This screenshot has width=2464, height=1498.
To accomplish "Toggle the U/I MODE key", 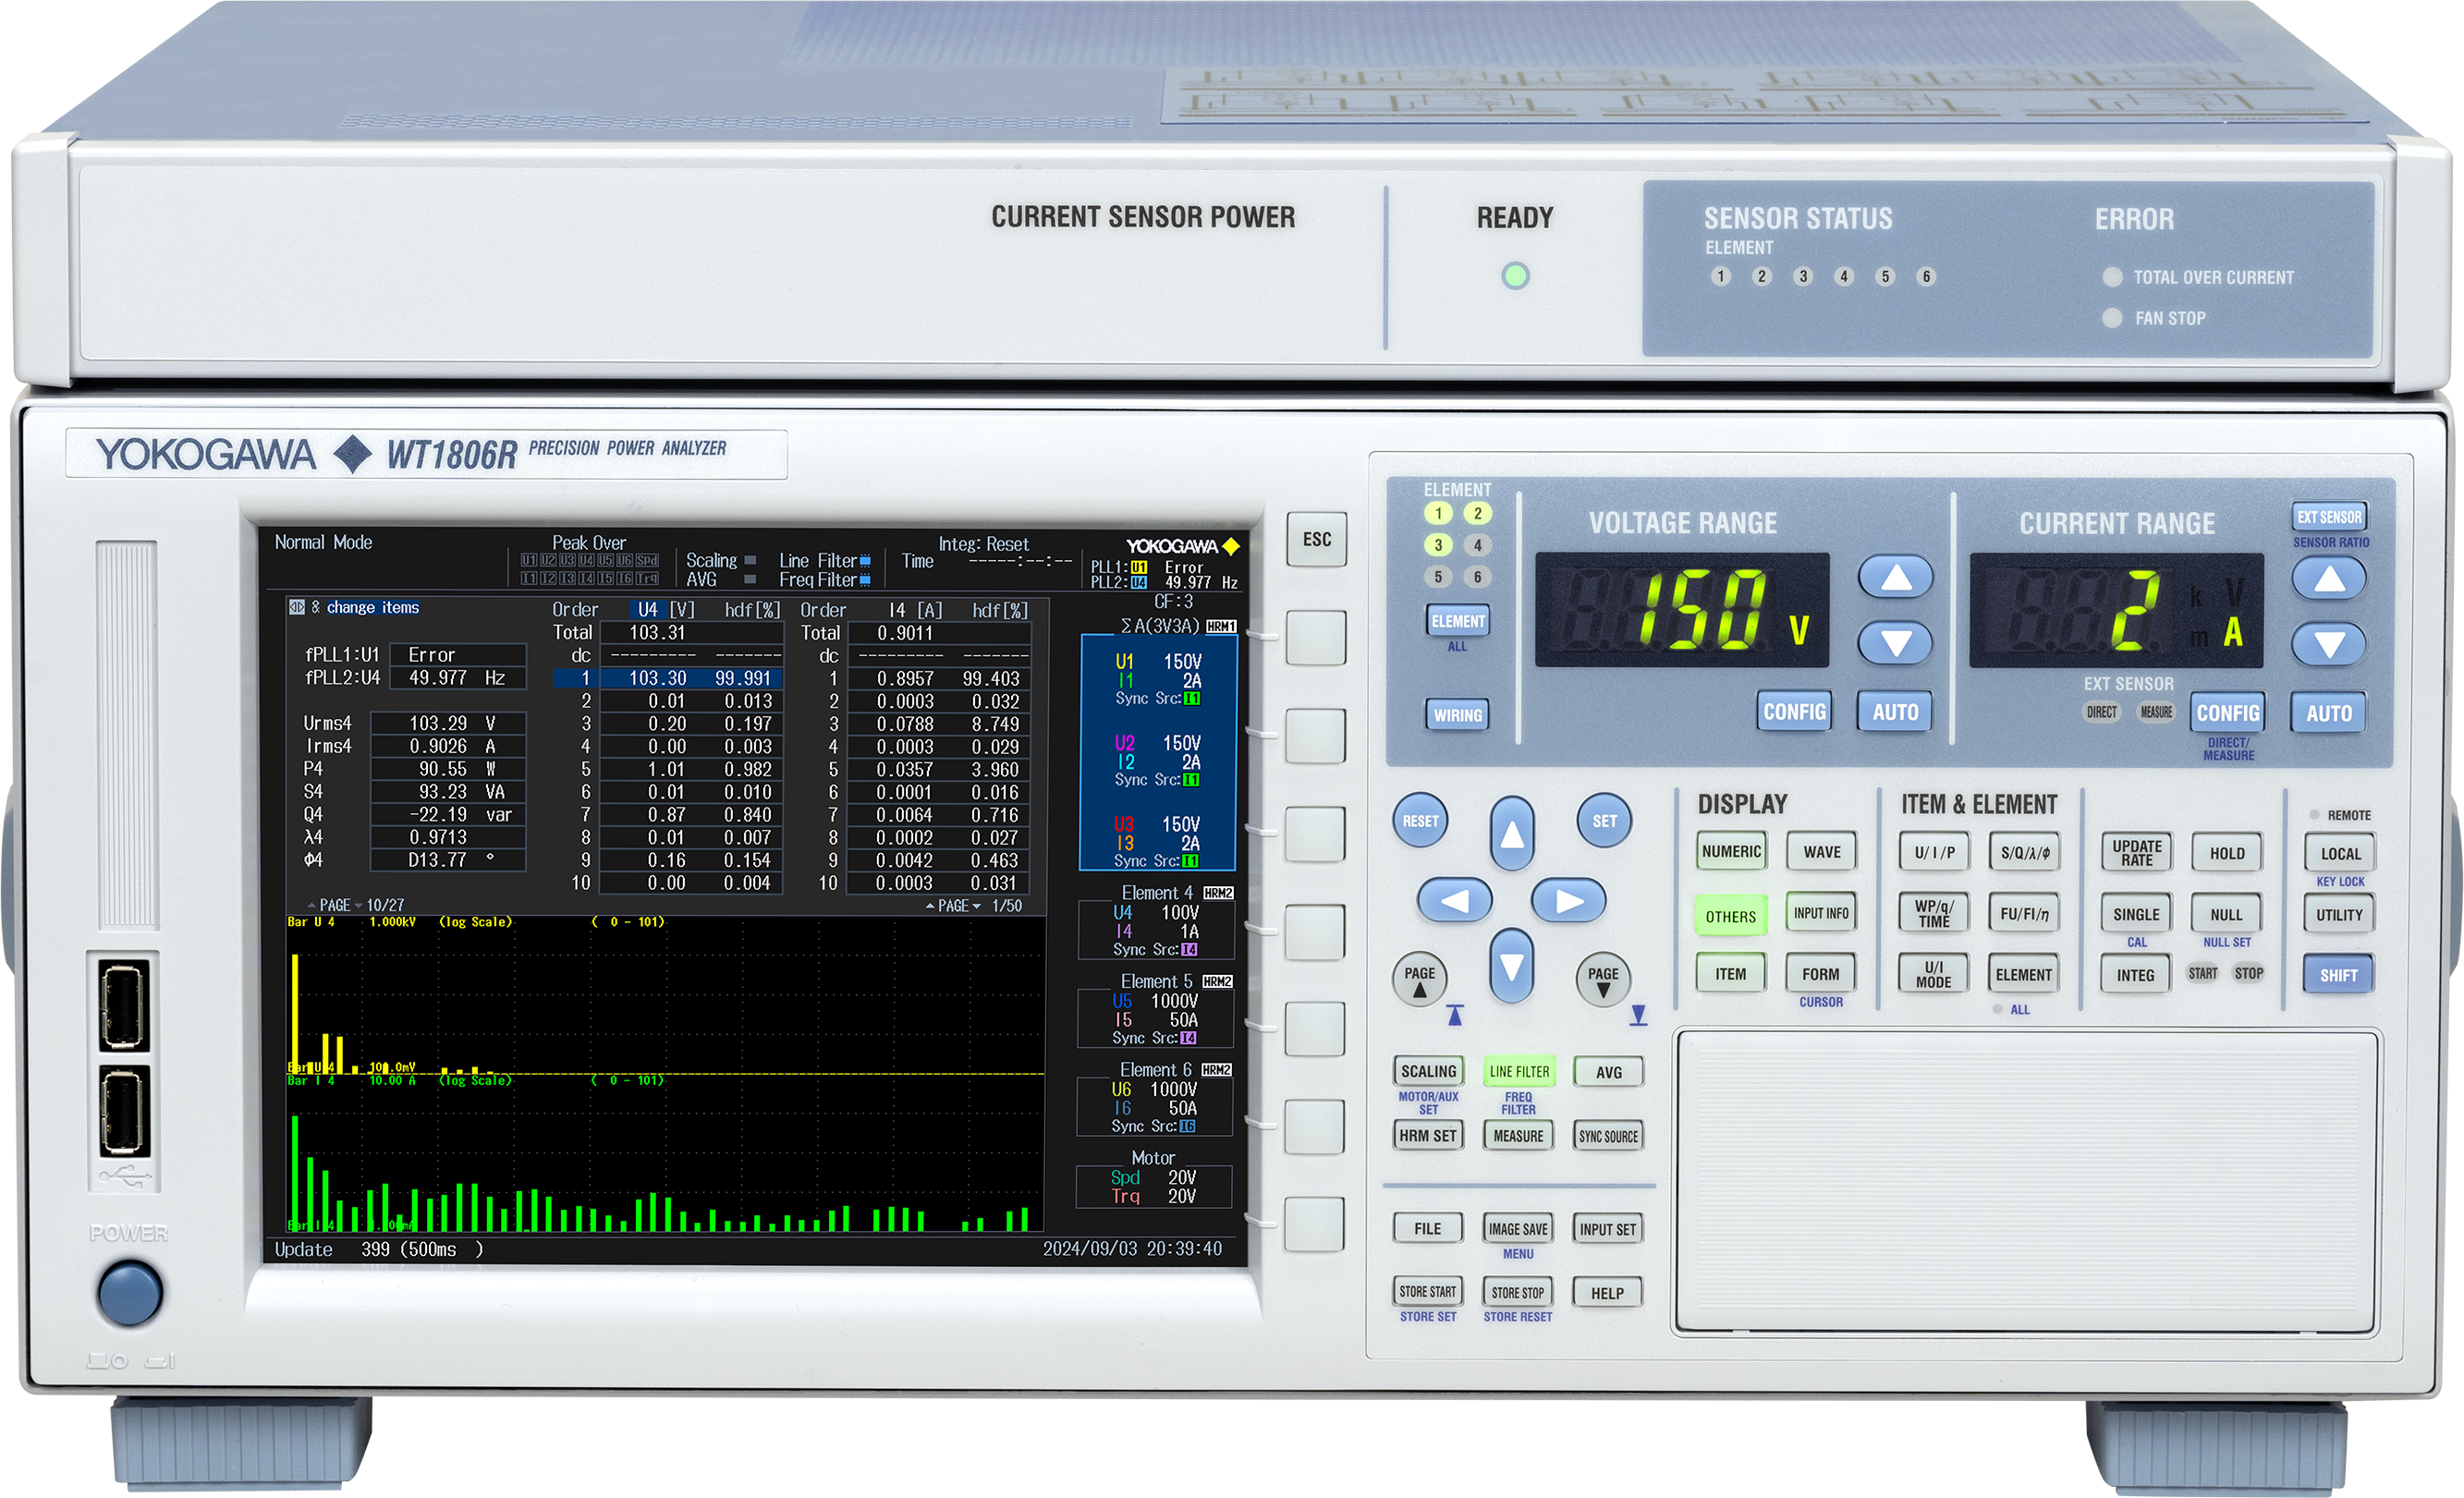I will 1934,975.
